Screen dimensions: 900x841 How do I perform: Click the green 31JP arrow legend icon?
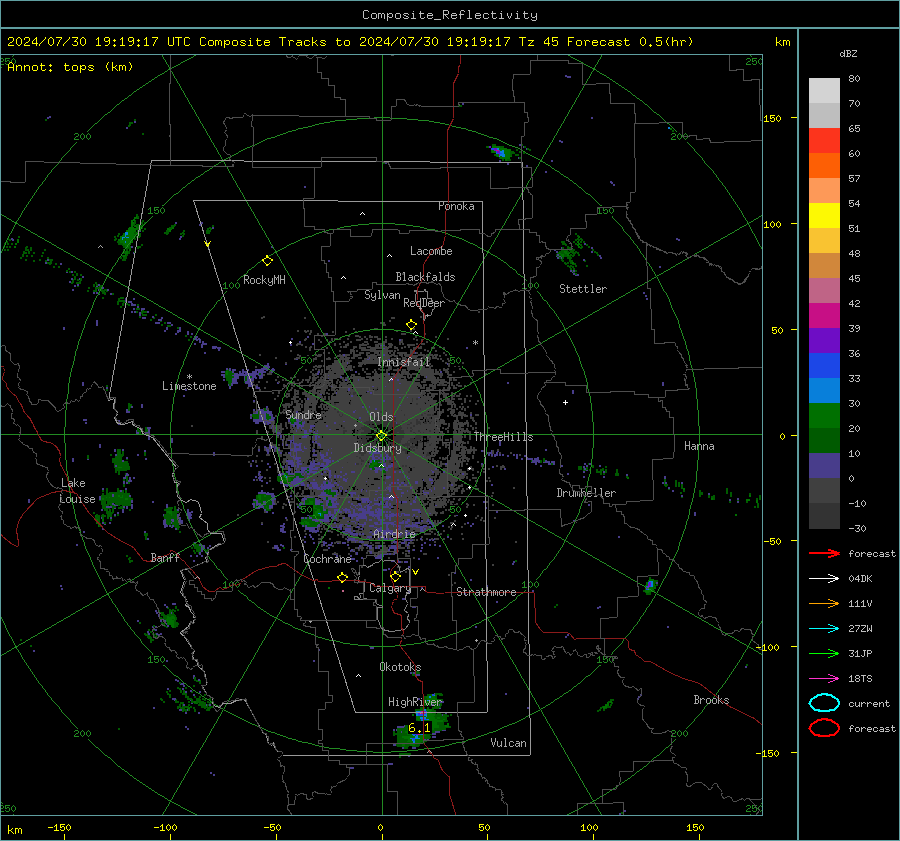[x=824, y=653]
